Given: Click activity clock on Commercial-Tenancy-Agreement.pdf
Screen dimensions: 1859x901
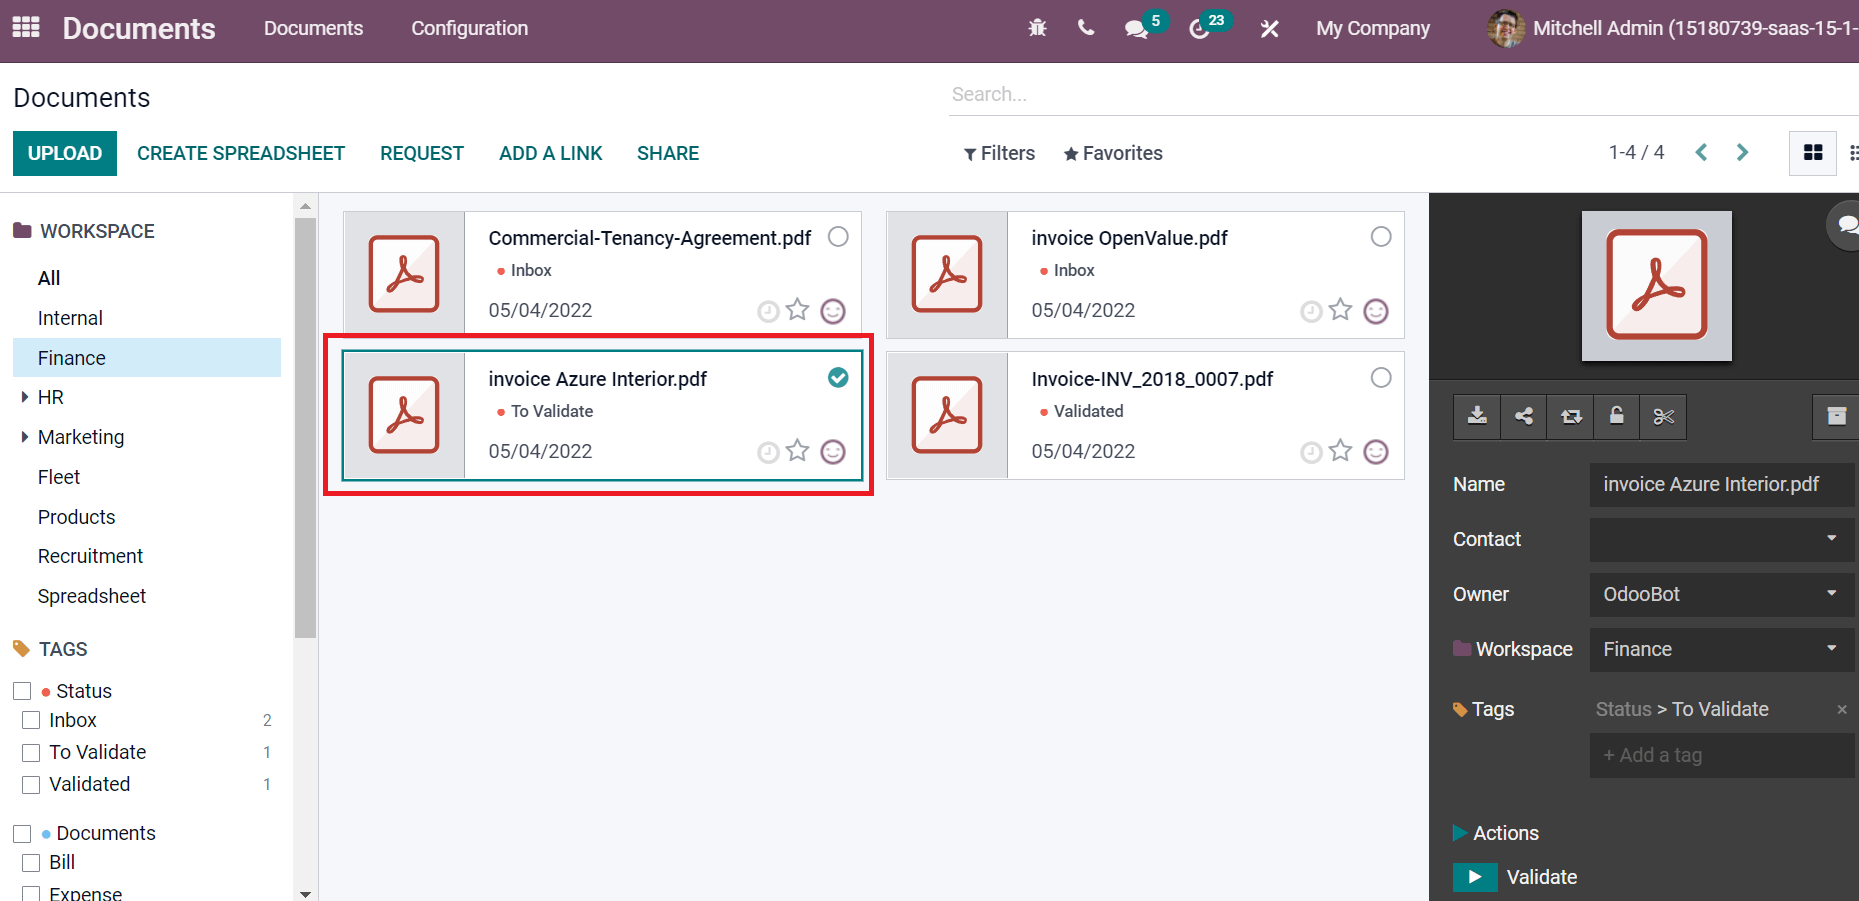Looking at the screenshot, I should pos(768,312).
